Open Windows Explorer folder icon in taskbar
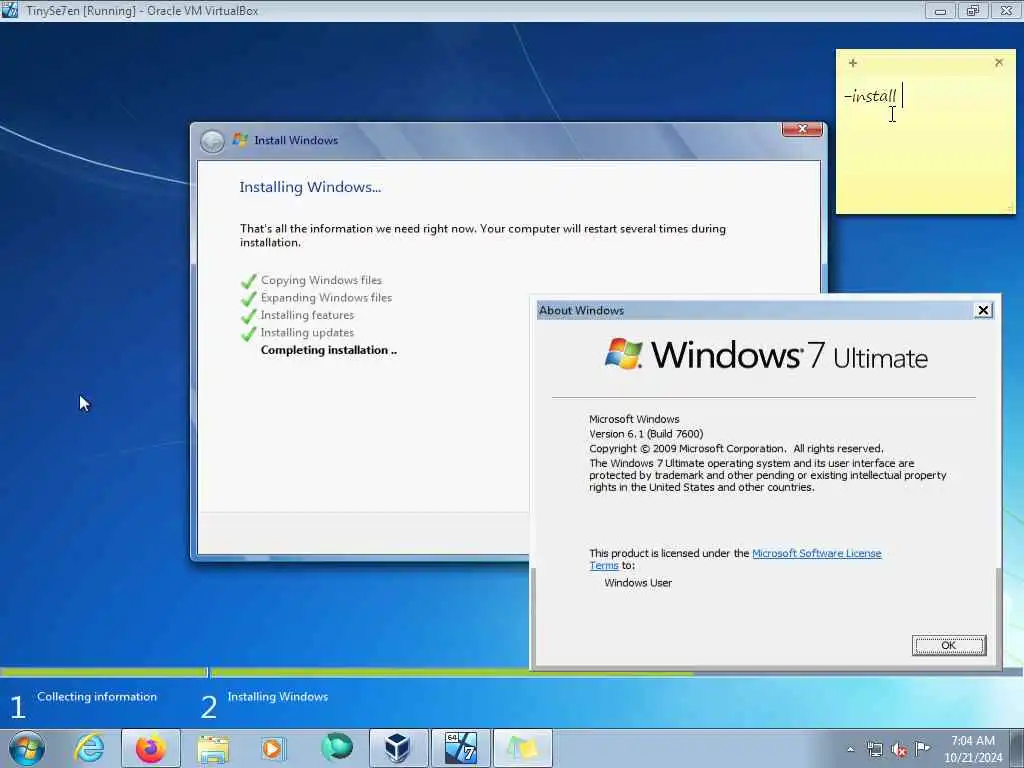 [x=214, y=748]
